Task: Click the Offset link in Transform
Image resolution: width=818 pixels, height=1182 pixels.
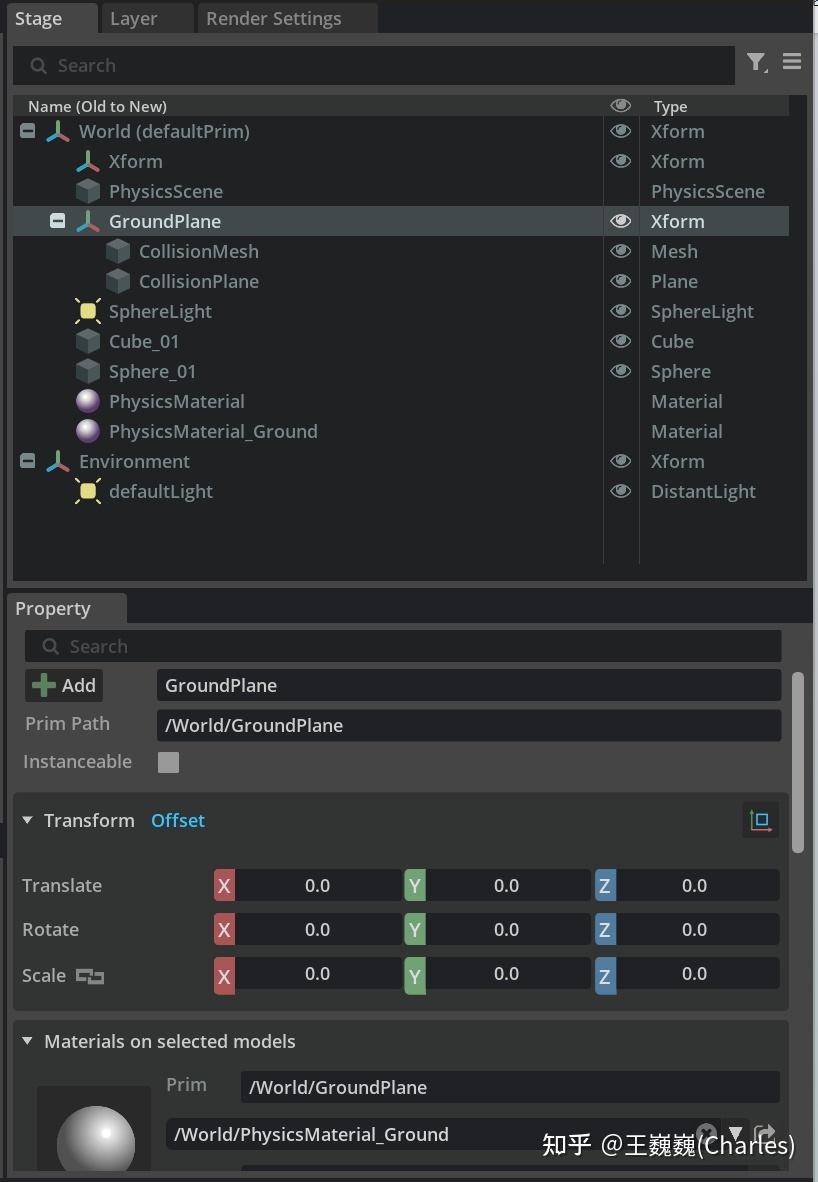Action: click(178, 820)
